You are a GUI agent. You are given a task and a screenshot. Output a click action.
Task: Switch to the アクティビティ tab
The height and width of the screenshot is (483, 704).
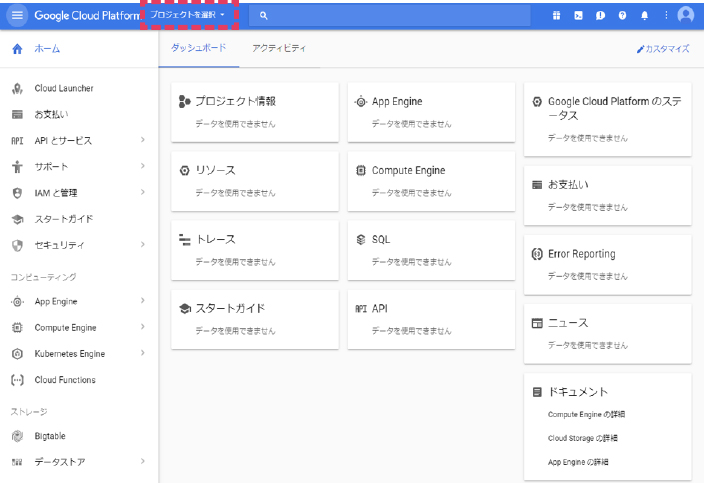279,48
